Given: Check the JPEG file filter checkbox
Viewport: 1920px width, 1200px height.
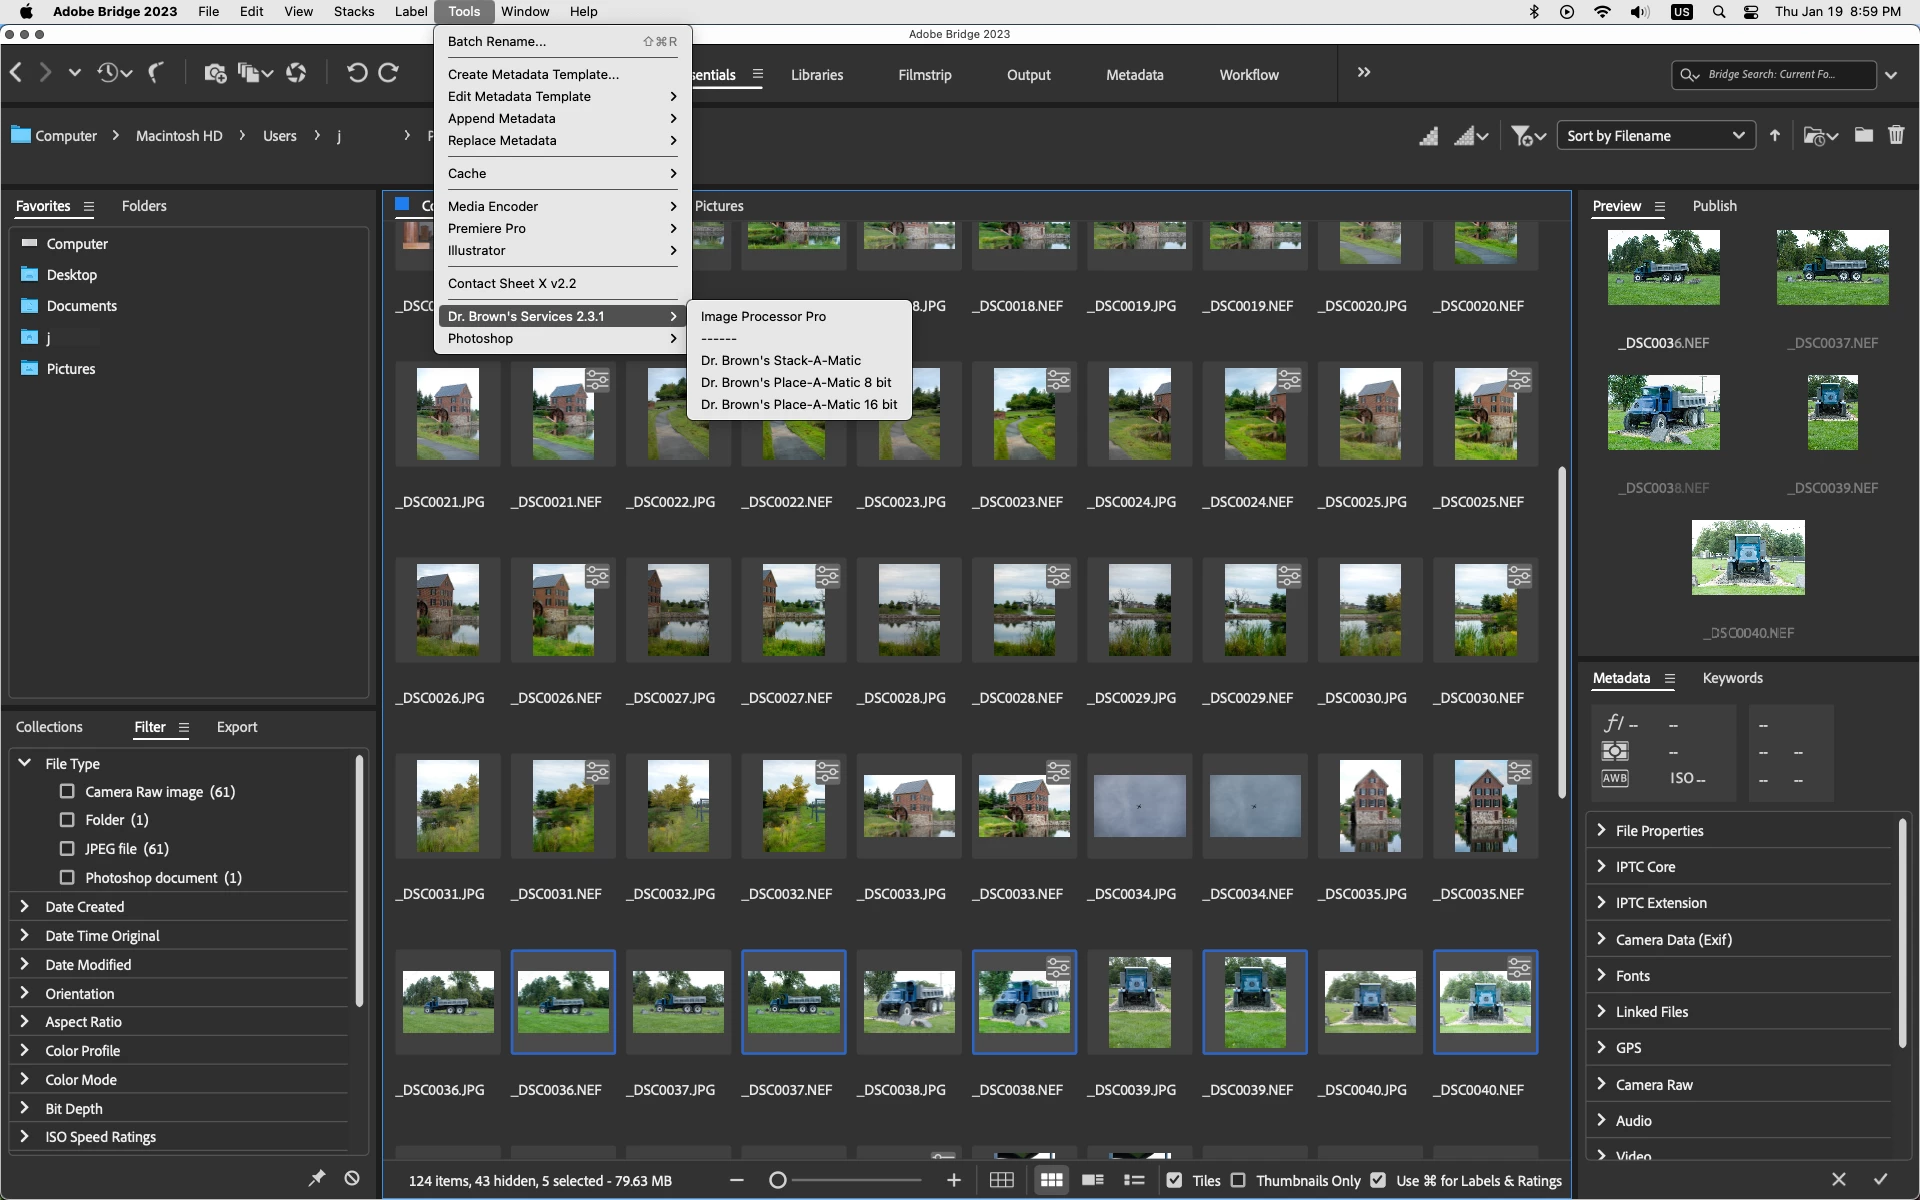Looking at the screenshot, I should (67, 848).
